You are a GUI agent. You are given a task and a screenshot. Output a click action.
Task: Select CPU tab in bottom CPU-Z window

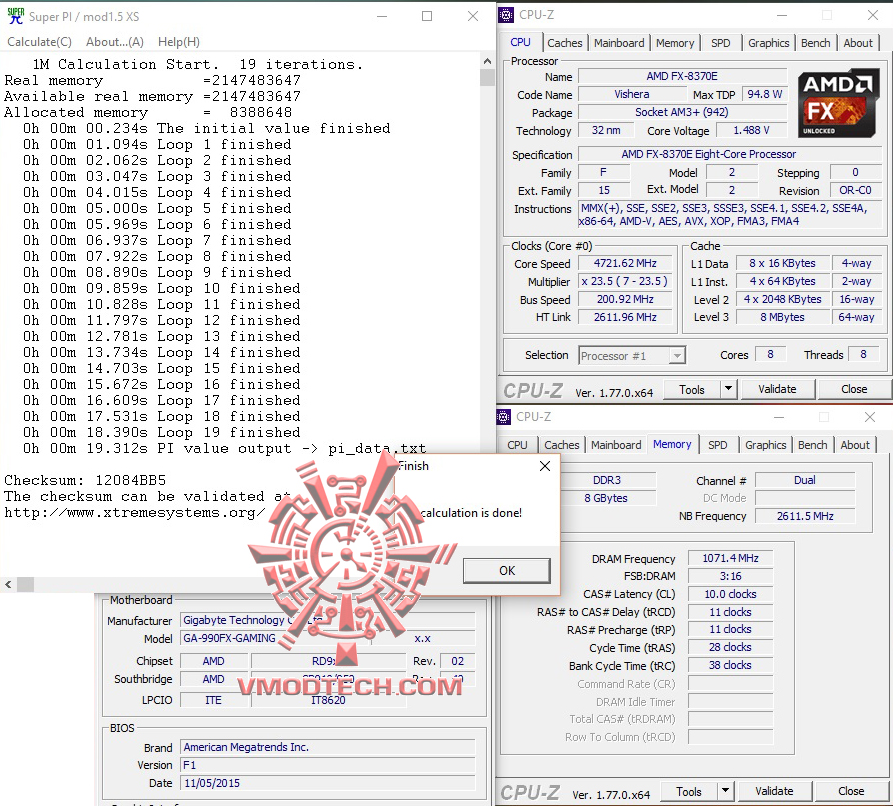517,445
